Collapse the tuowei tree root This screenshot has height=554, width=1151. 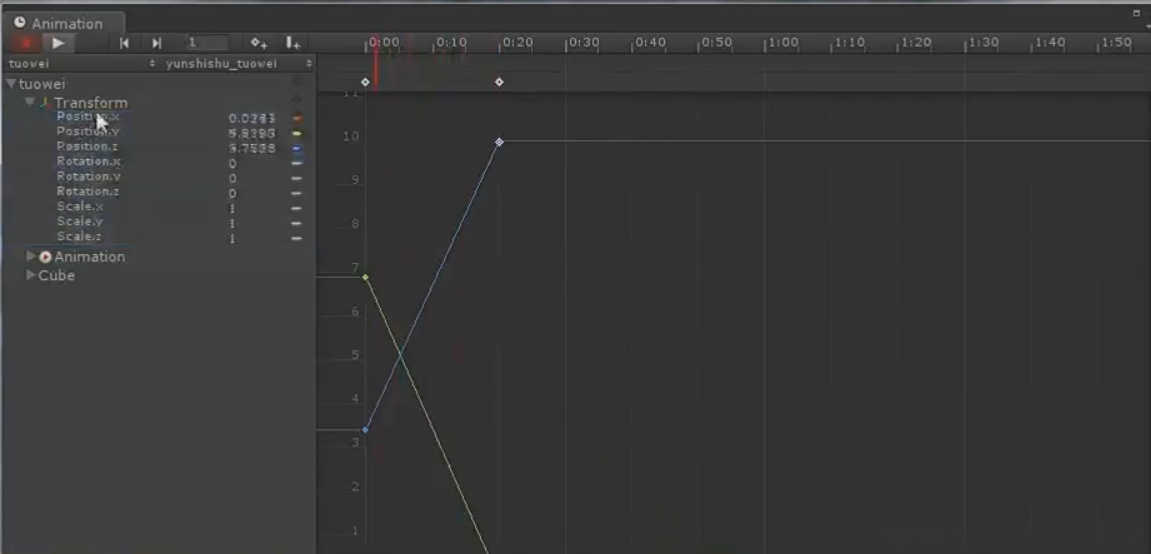tap(11, 84)
